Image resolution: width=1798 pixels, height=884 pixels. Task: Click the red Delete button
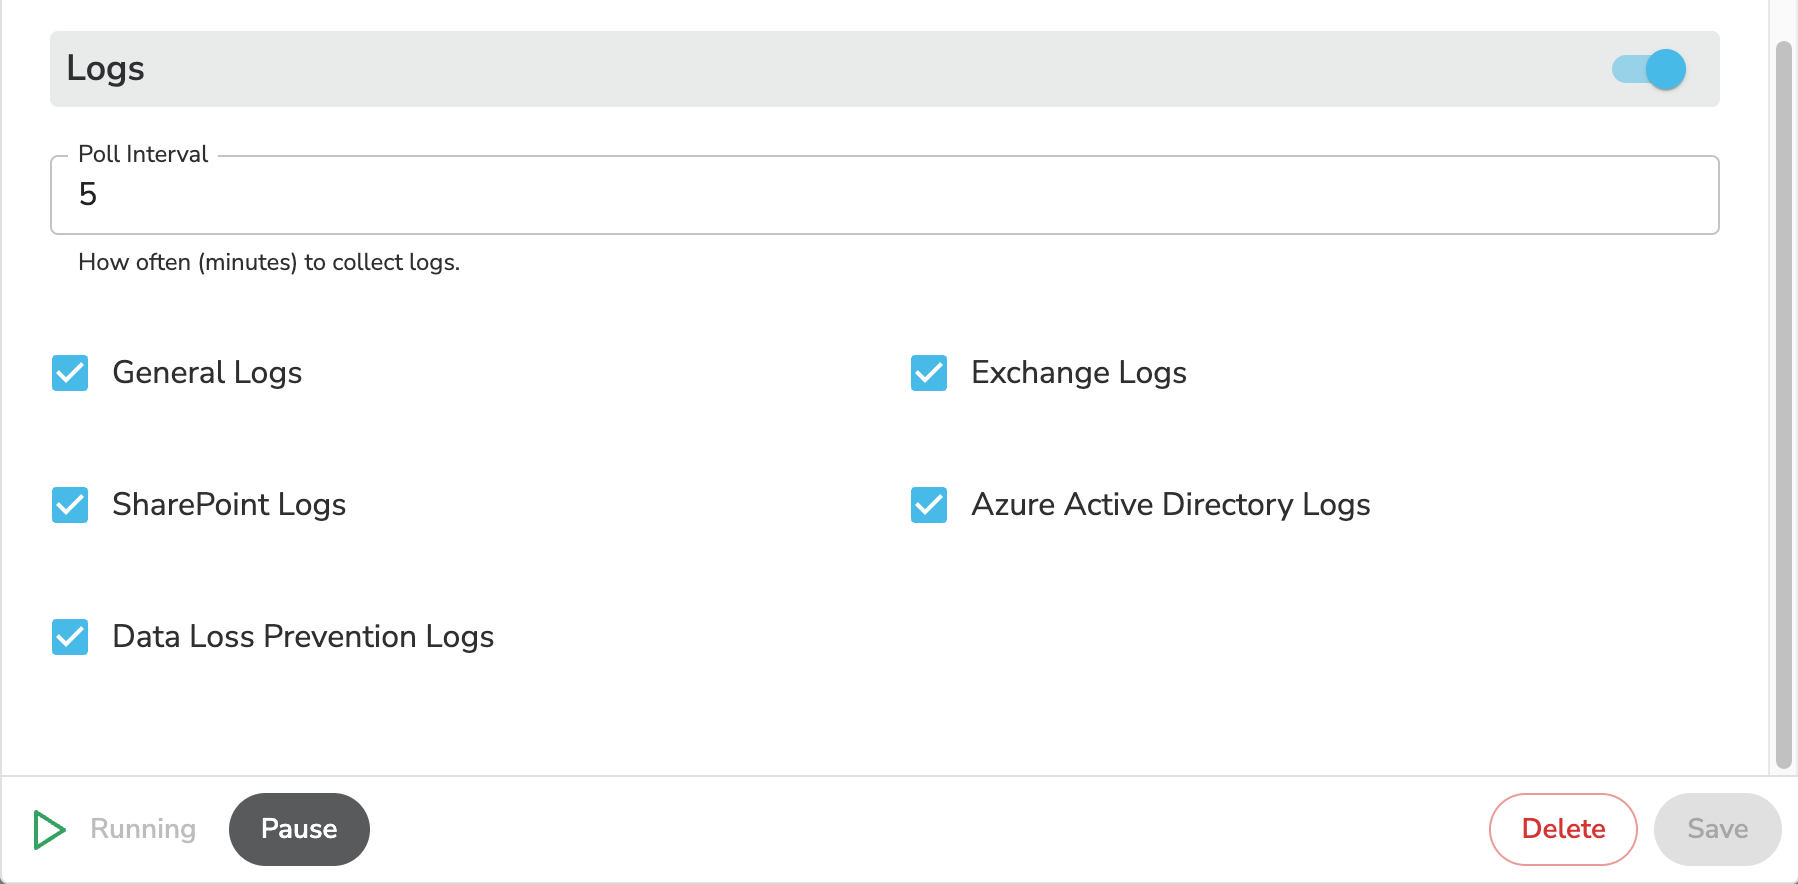pos(1563,829)
